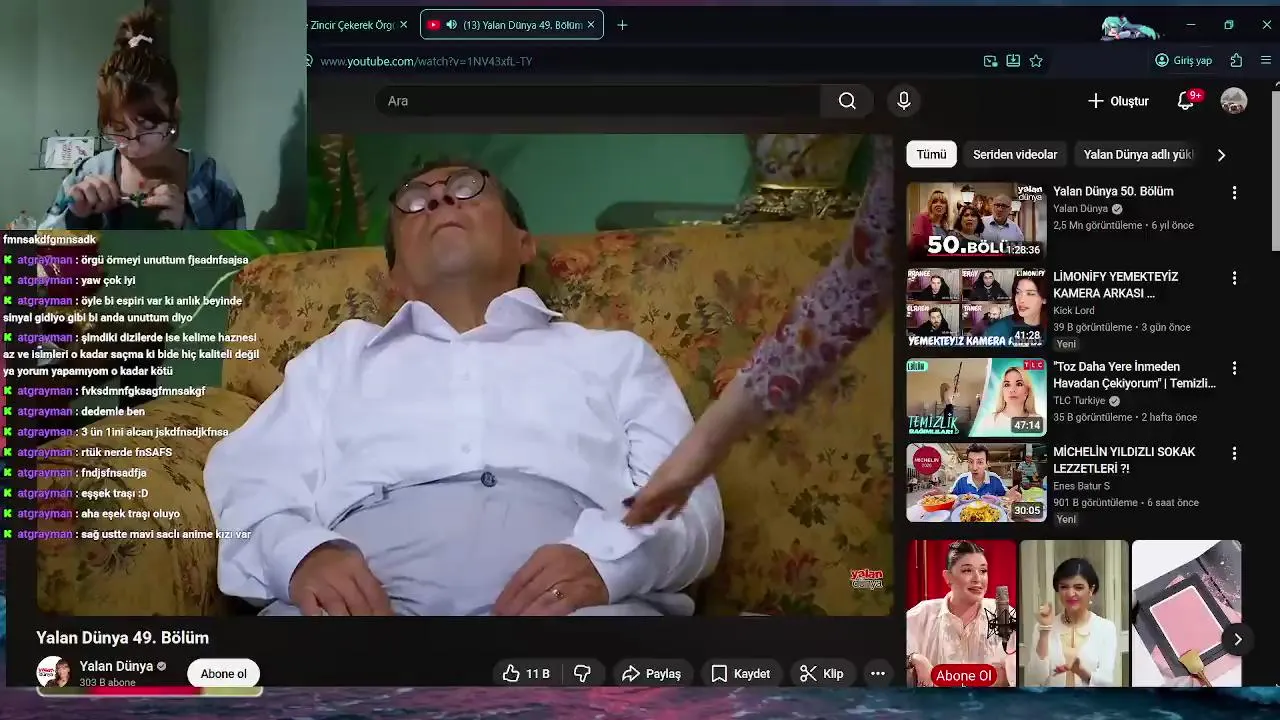Open the Yalan Dünya 50. Bölüm thumbnail
The image size is (1280, 720).
click(976, 221)
